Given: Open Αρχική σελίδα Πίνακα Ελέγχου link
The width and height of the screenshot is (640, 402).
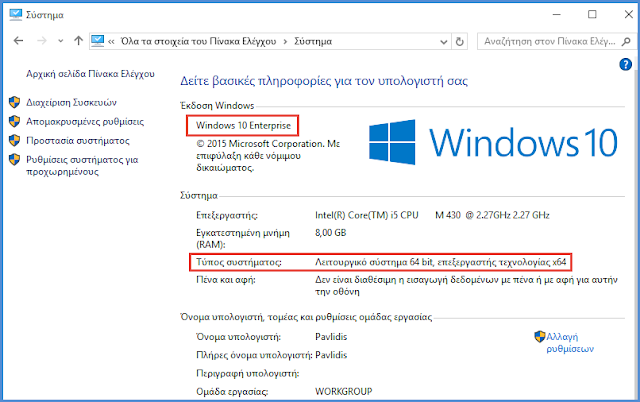Looking at the screenshot, I should tap(91, 74).
